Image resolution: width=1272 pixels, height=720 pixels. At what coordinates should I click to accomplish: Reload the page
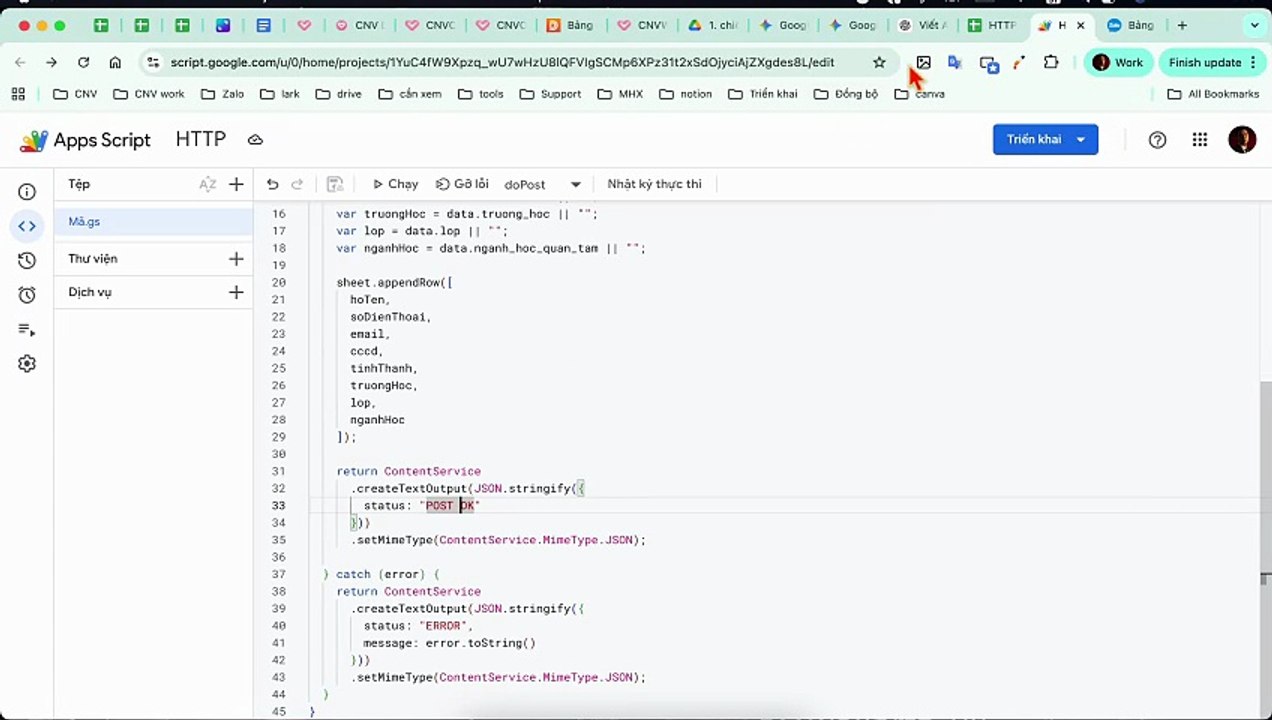(83, 62)
